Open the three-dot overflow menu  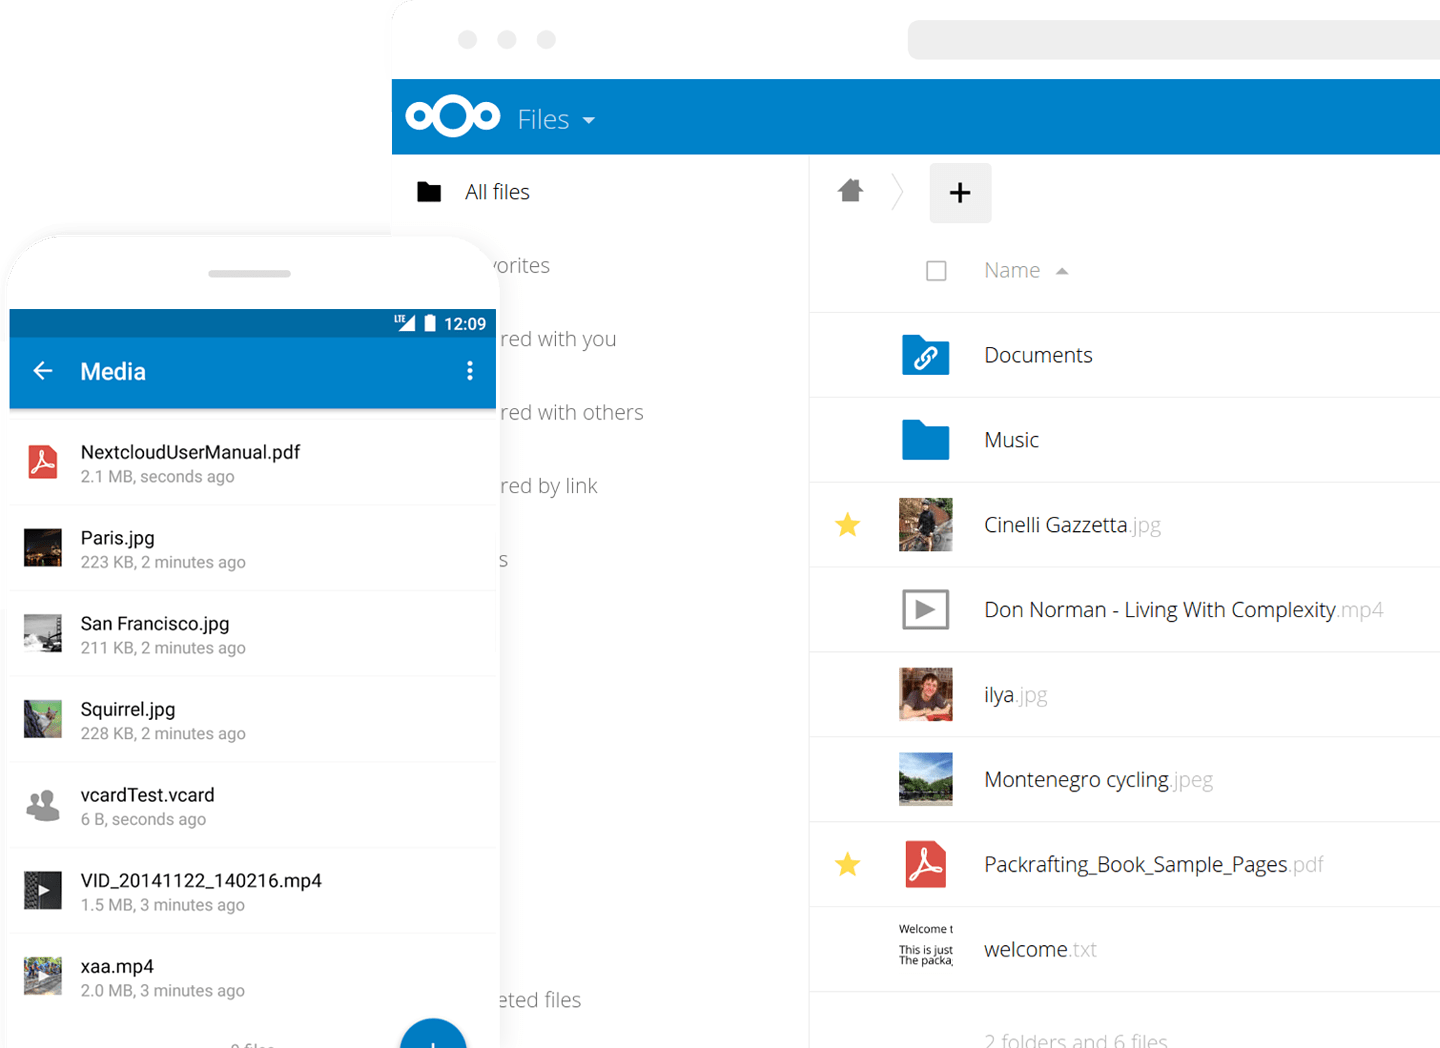click(469, 372)
